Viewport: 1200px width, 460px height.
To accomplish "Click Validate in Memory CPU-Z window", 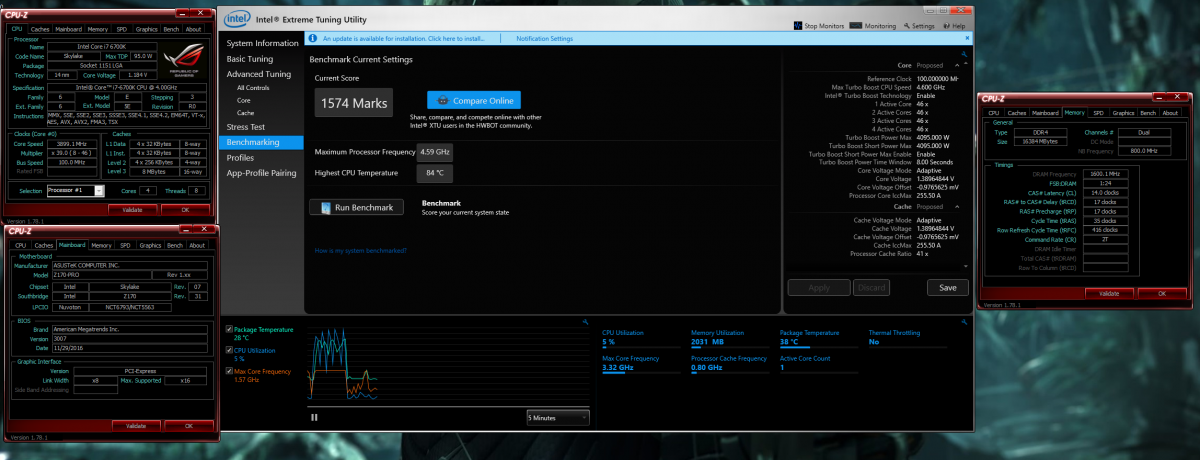I will pyautogui.click(x=1109, y=294).
